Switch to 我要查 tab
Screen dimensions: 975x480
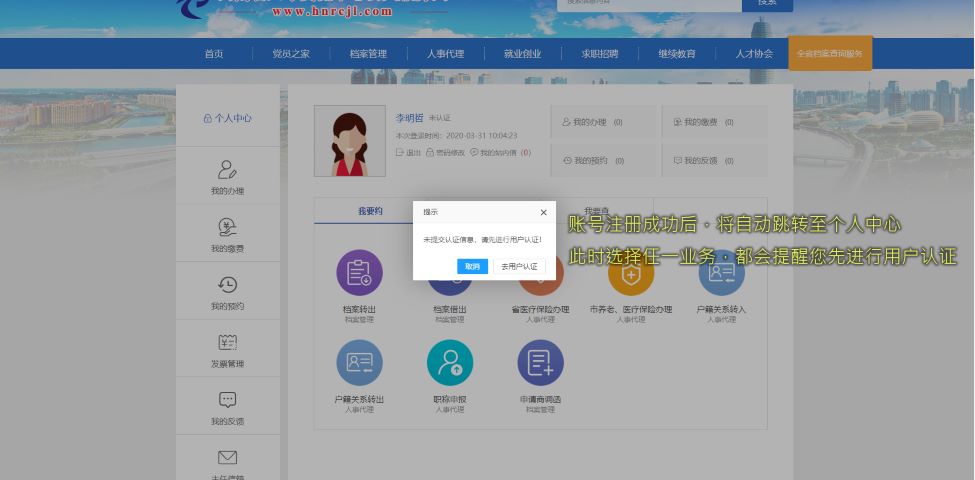coord(596,211)
